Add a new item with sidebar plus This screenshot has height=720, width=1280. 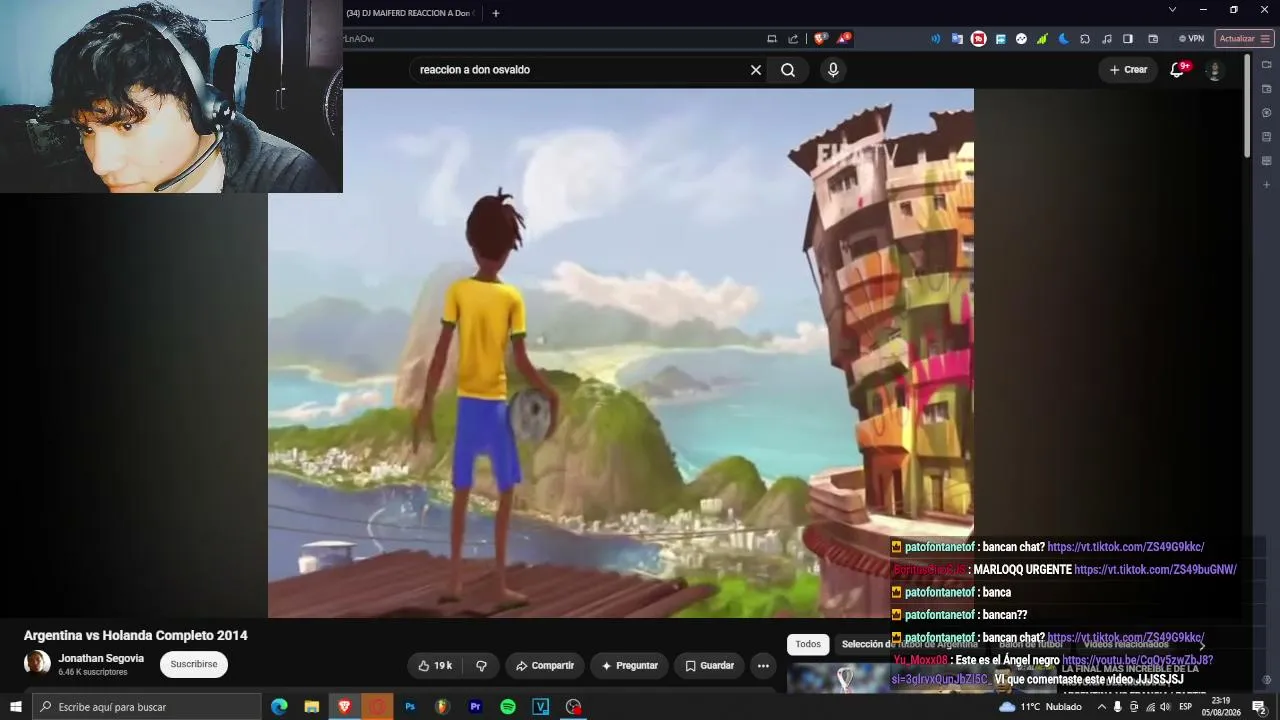click(x=1267, y=185)
